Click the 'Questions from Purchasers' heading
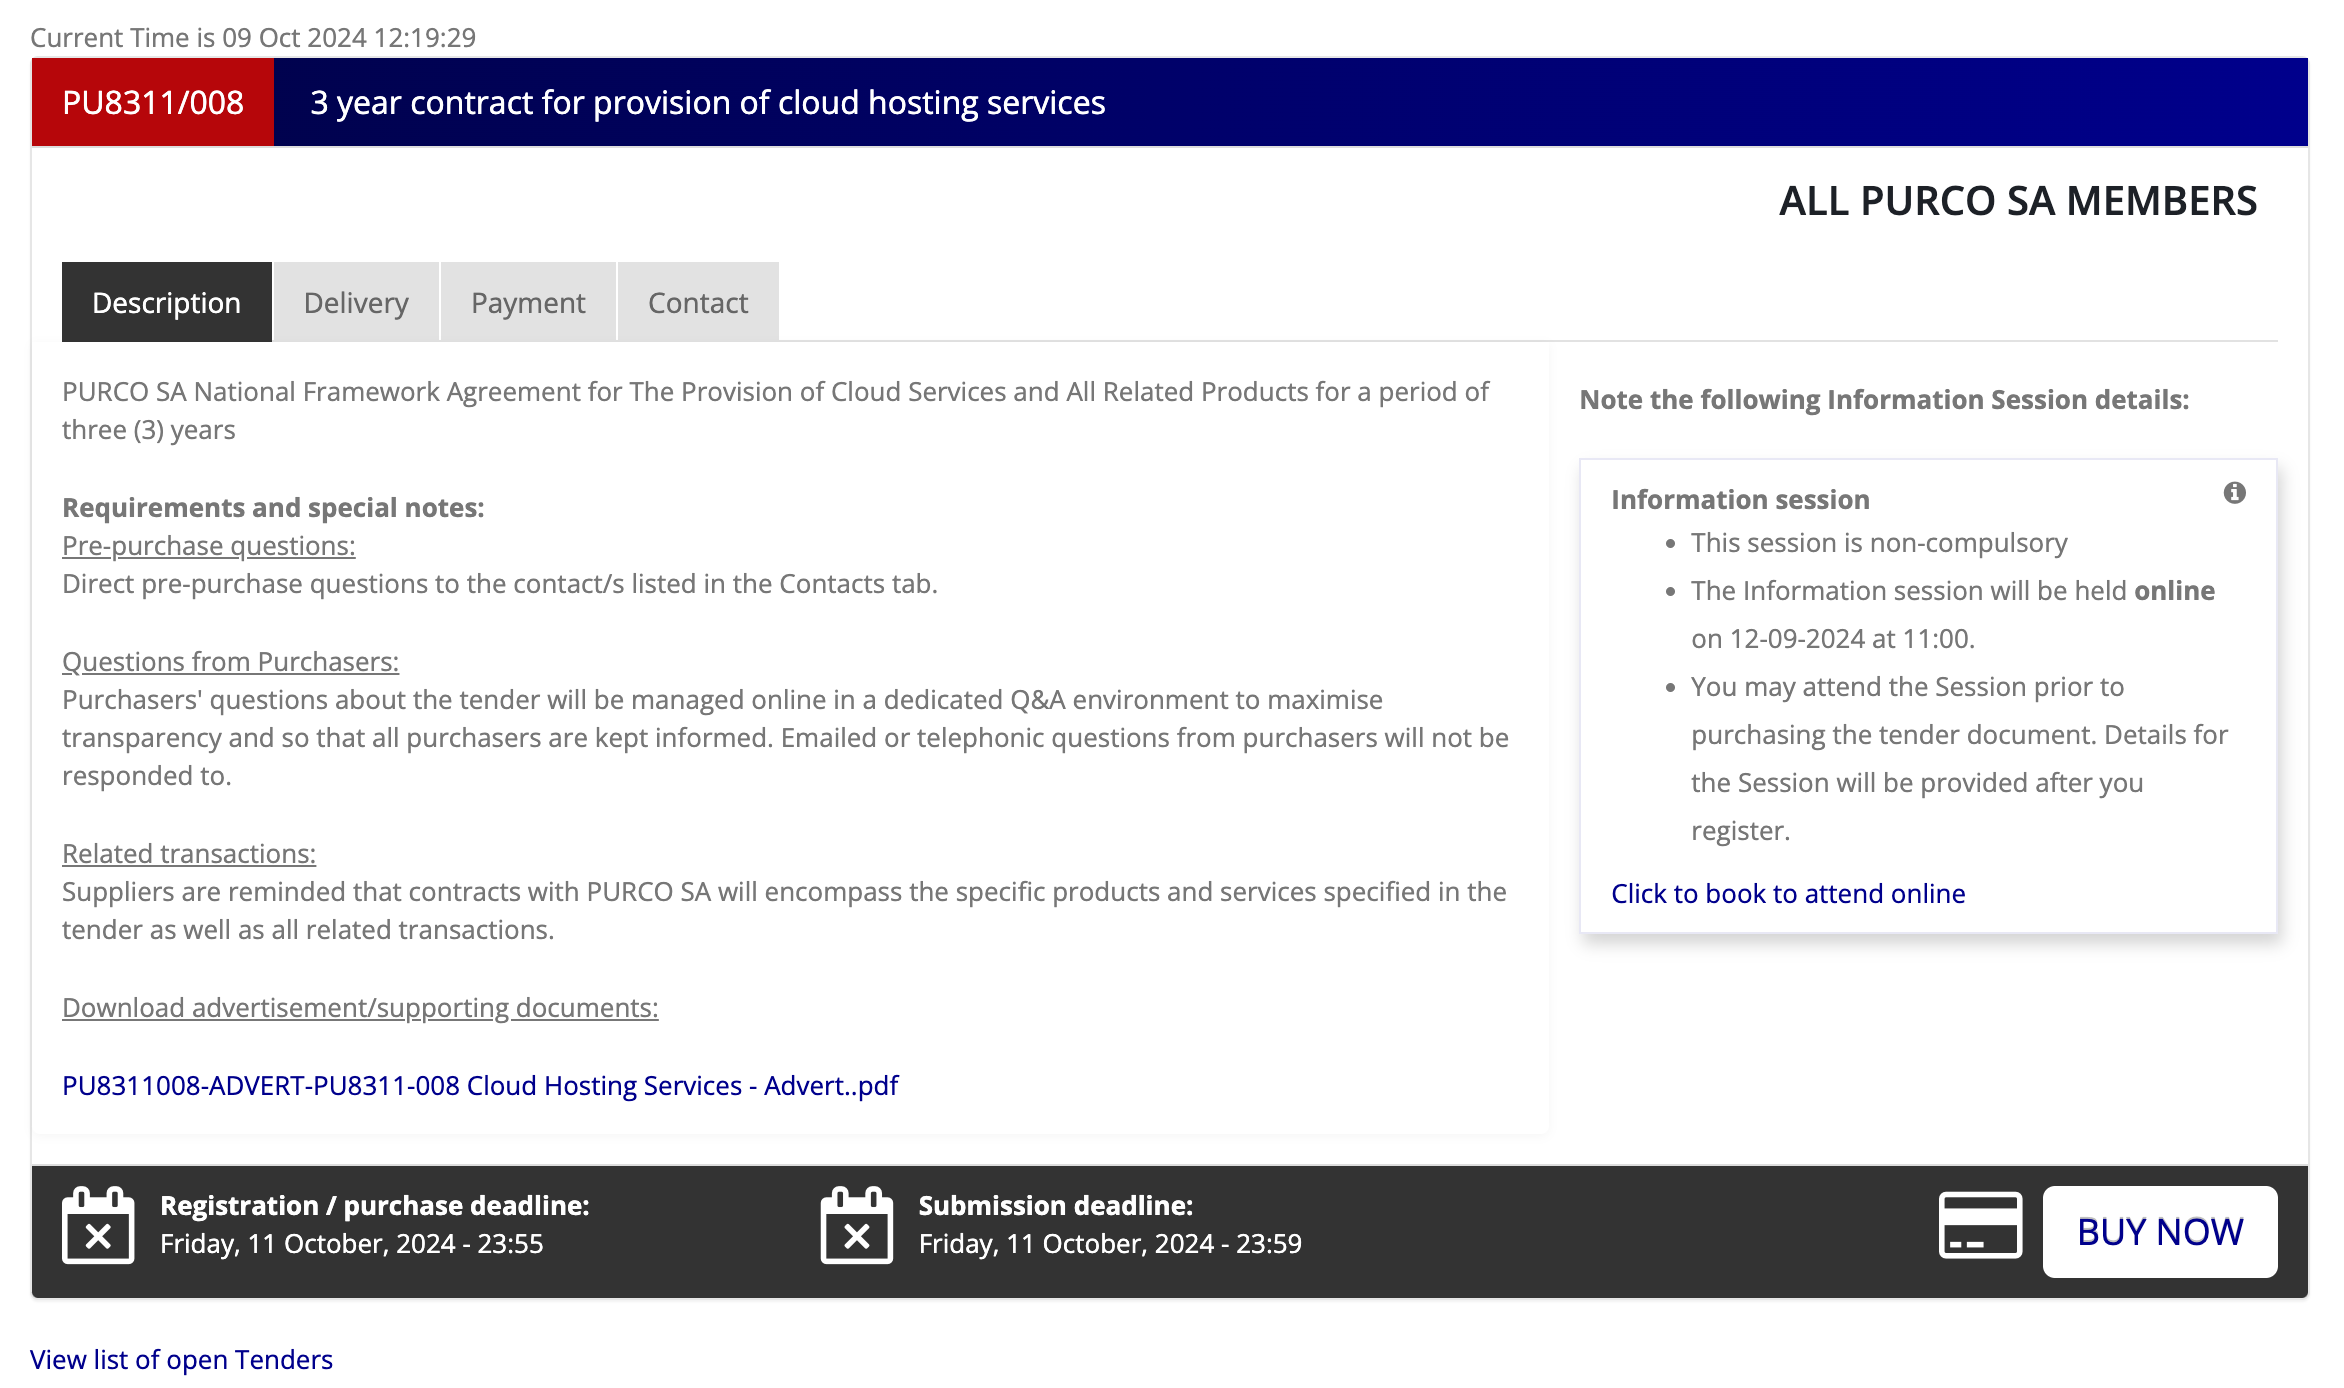This screenshot has width=2344, height=1388. pyautogui.click(x=230, y=661)
